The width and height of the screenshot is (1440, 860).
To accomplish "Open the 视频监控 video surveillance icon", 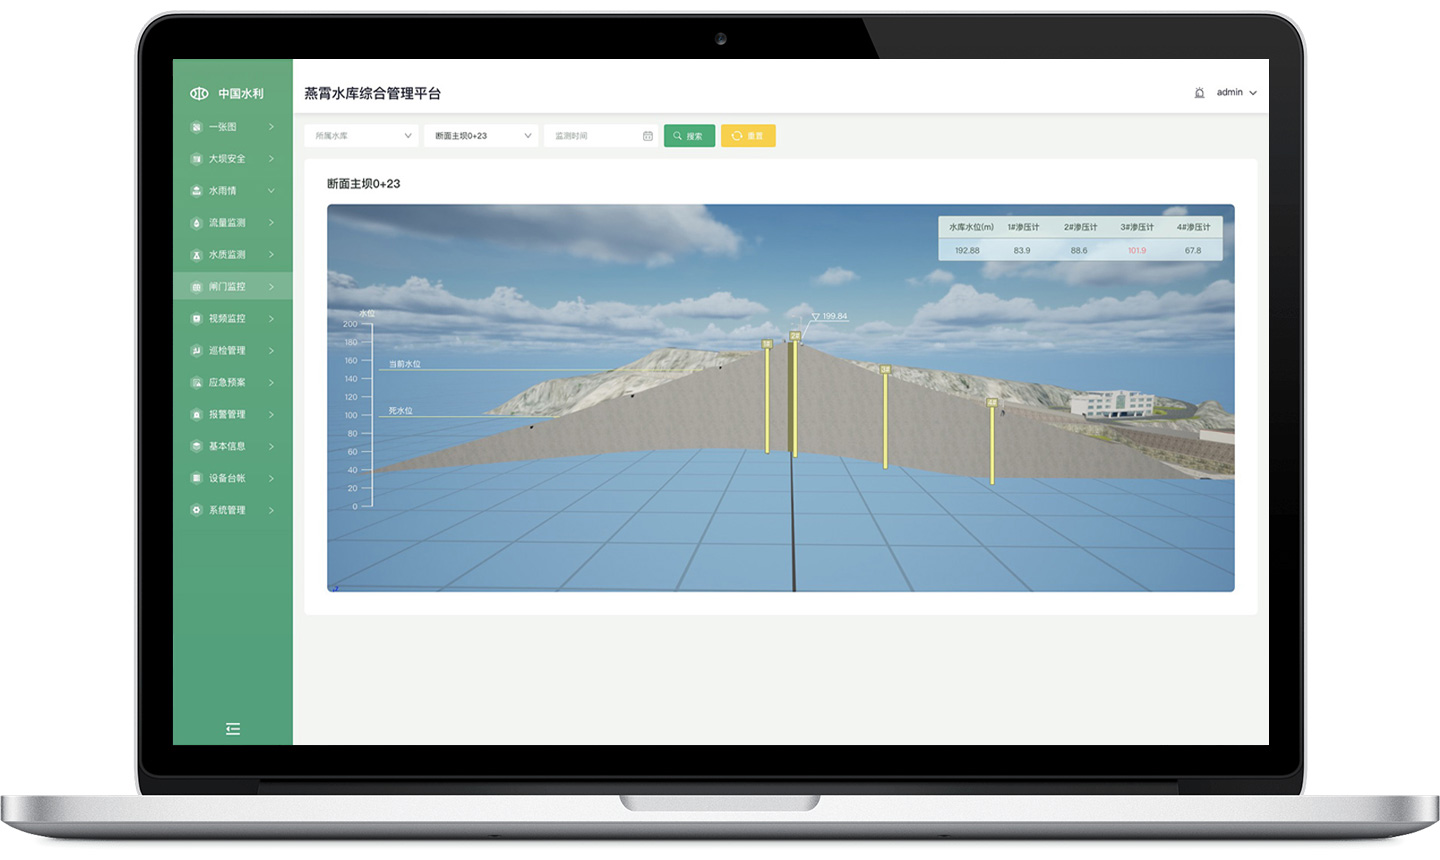I will [196, 318].
